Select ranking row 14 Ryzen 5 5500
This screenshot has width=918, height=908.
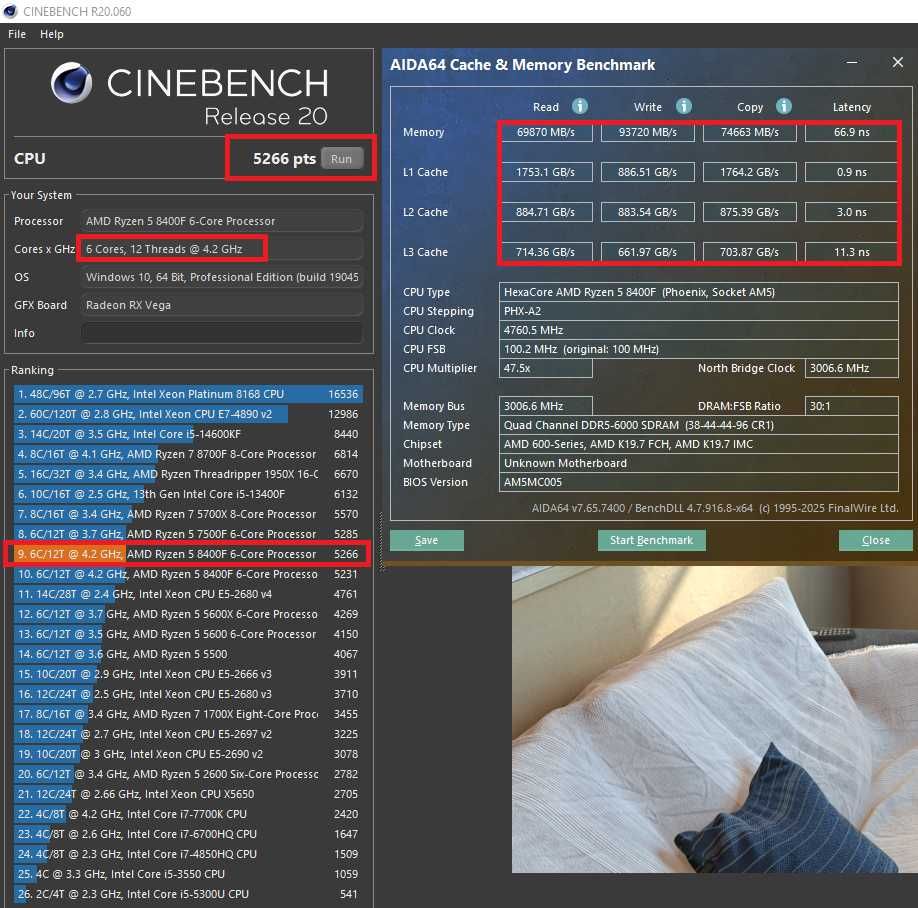coord(188,654)
